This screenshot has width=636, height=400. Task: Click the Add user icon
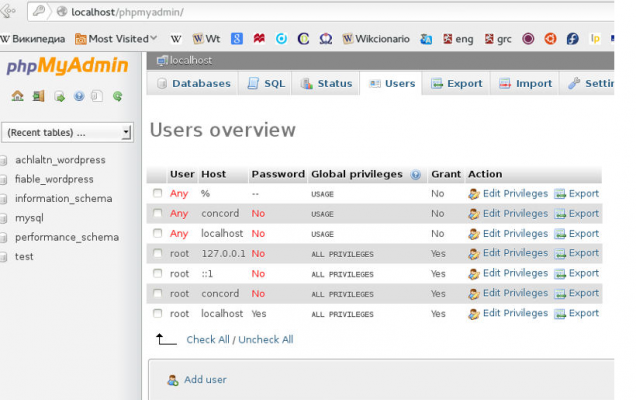(173, 380)
